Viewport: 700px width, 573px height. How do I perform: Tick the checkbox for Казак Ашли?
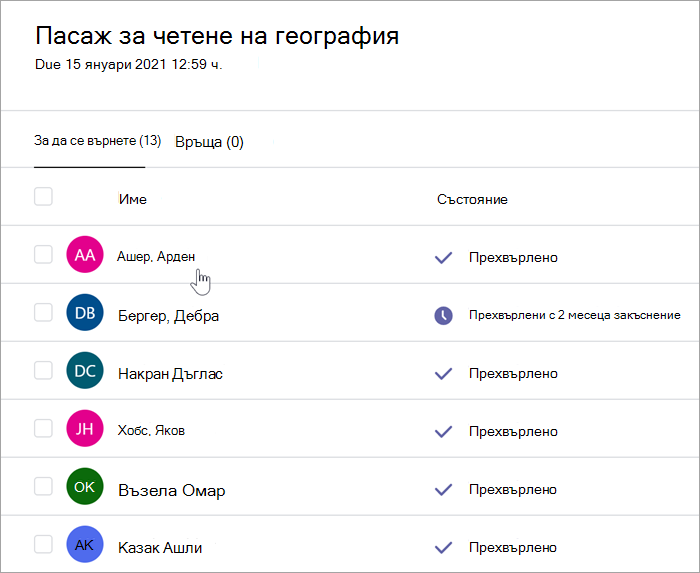pos(43,544)
